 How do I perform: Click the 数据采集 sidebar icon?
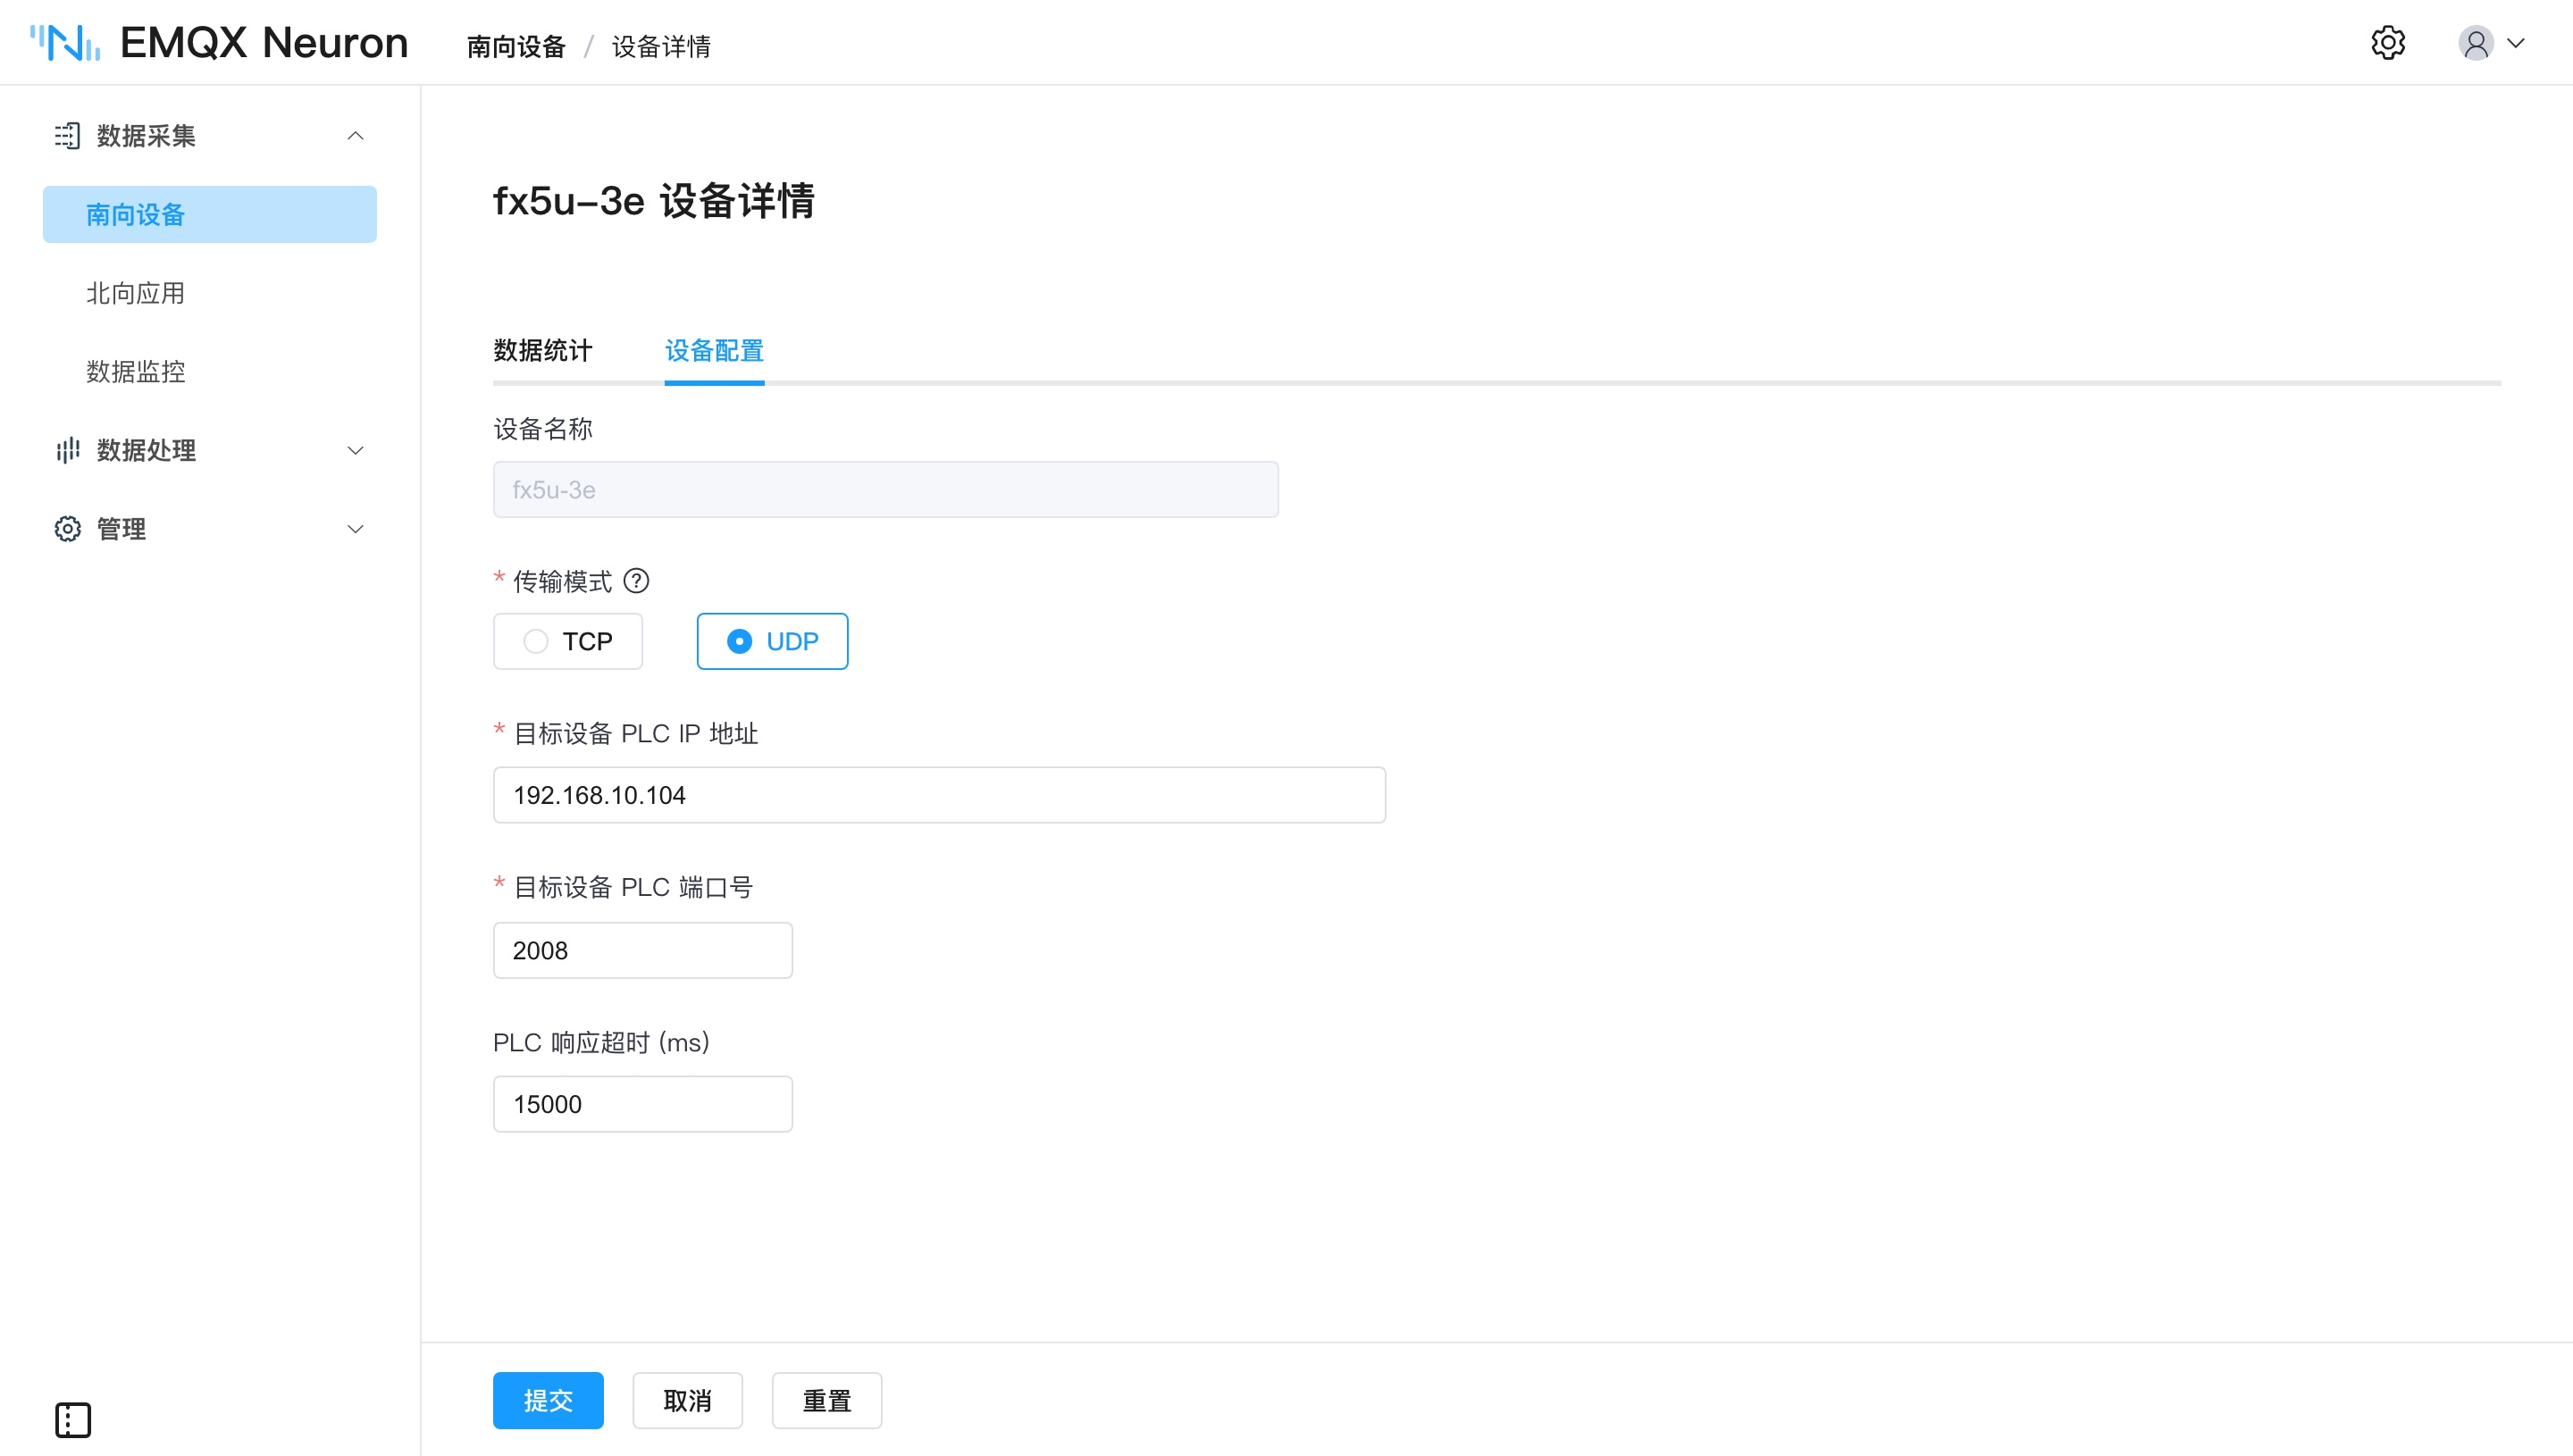click(67, 136)
